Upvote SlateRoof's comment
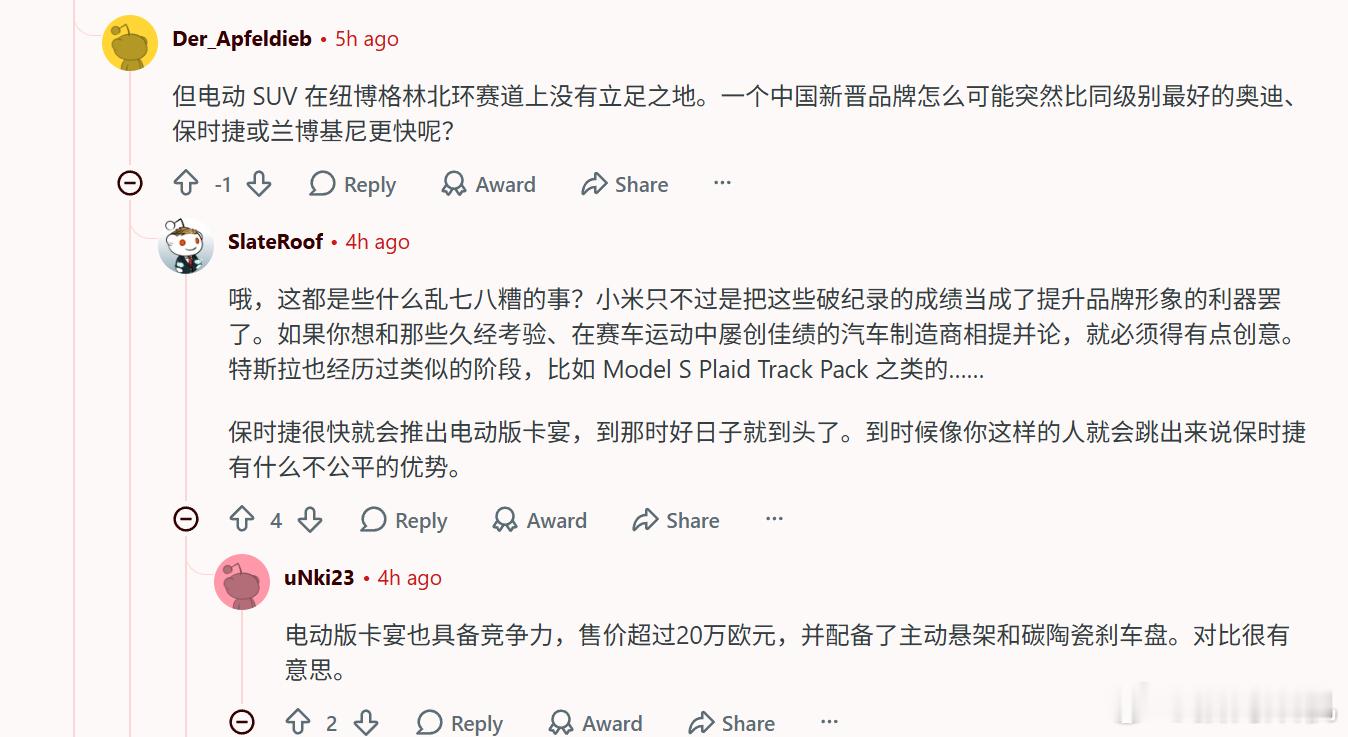The width and height of the screenshot is (1348, 737). point(242,520)
